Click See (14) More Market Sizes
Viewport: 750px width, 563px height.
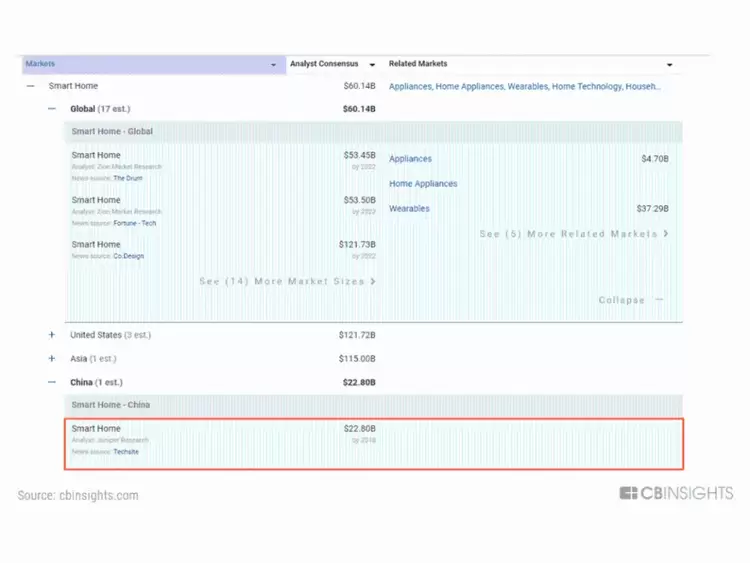[x=287, y=282]
